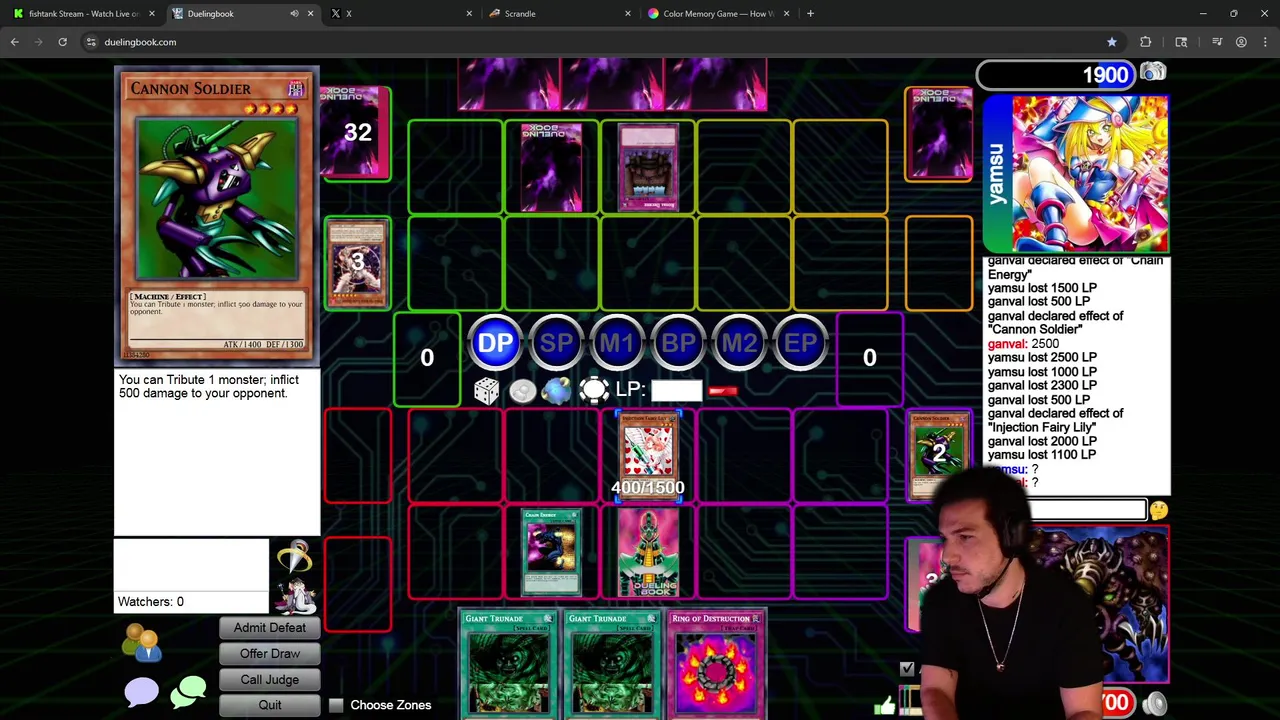Switch to the M2 phase

[739, 343]
